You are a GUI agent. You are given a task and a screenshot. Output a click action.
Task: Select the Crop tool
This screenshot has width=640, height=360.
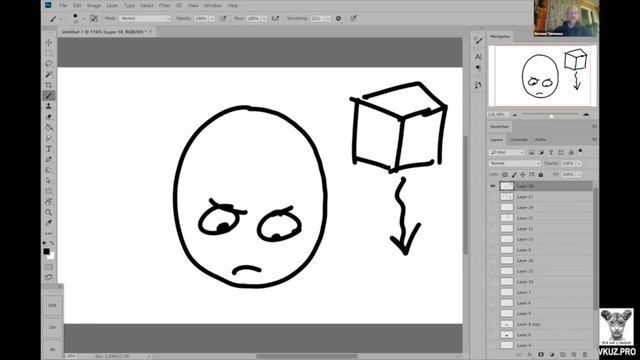click(49, 85)
